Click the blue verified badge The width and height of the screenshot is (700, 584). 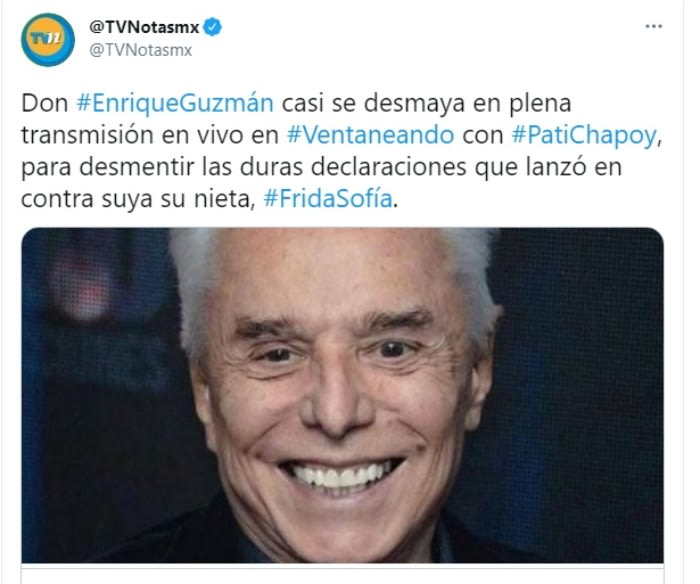(x=212, y=27)
